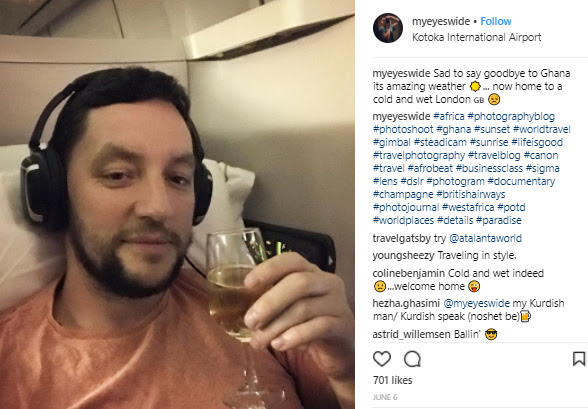Click the selfie photo in the post
This screenshot has height=409, width=588.
(177, 204)
